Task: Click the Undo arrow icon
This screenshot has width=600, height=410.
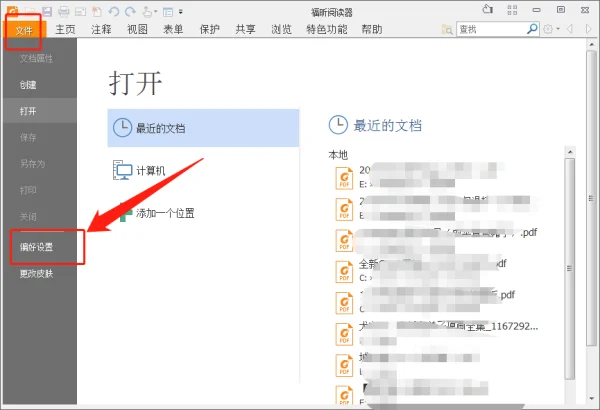Action: (114, 12)
